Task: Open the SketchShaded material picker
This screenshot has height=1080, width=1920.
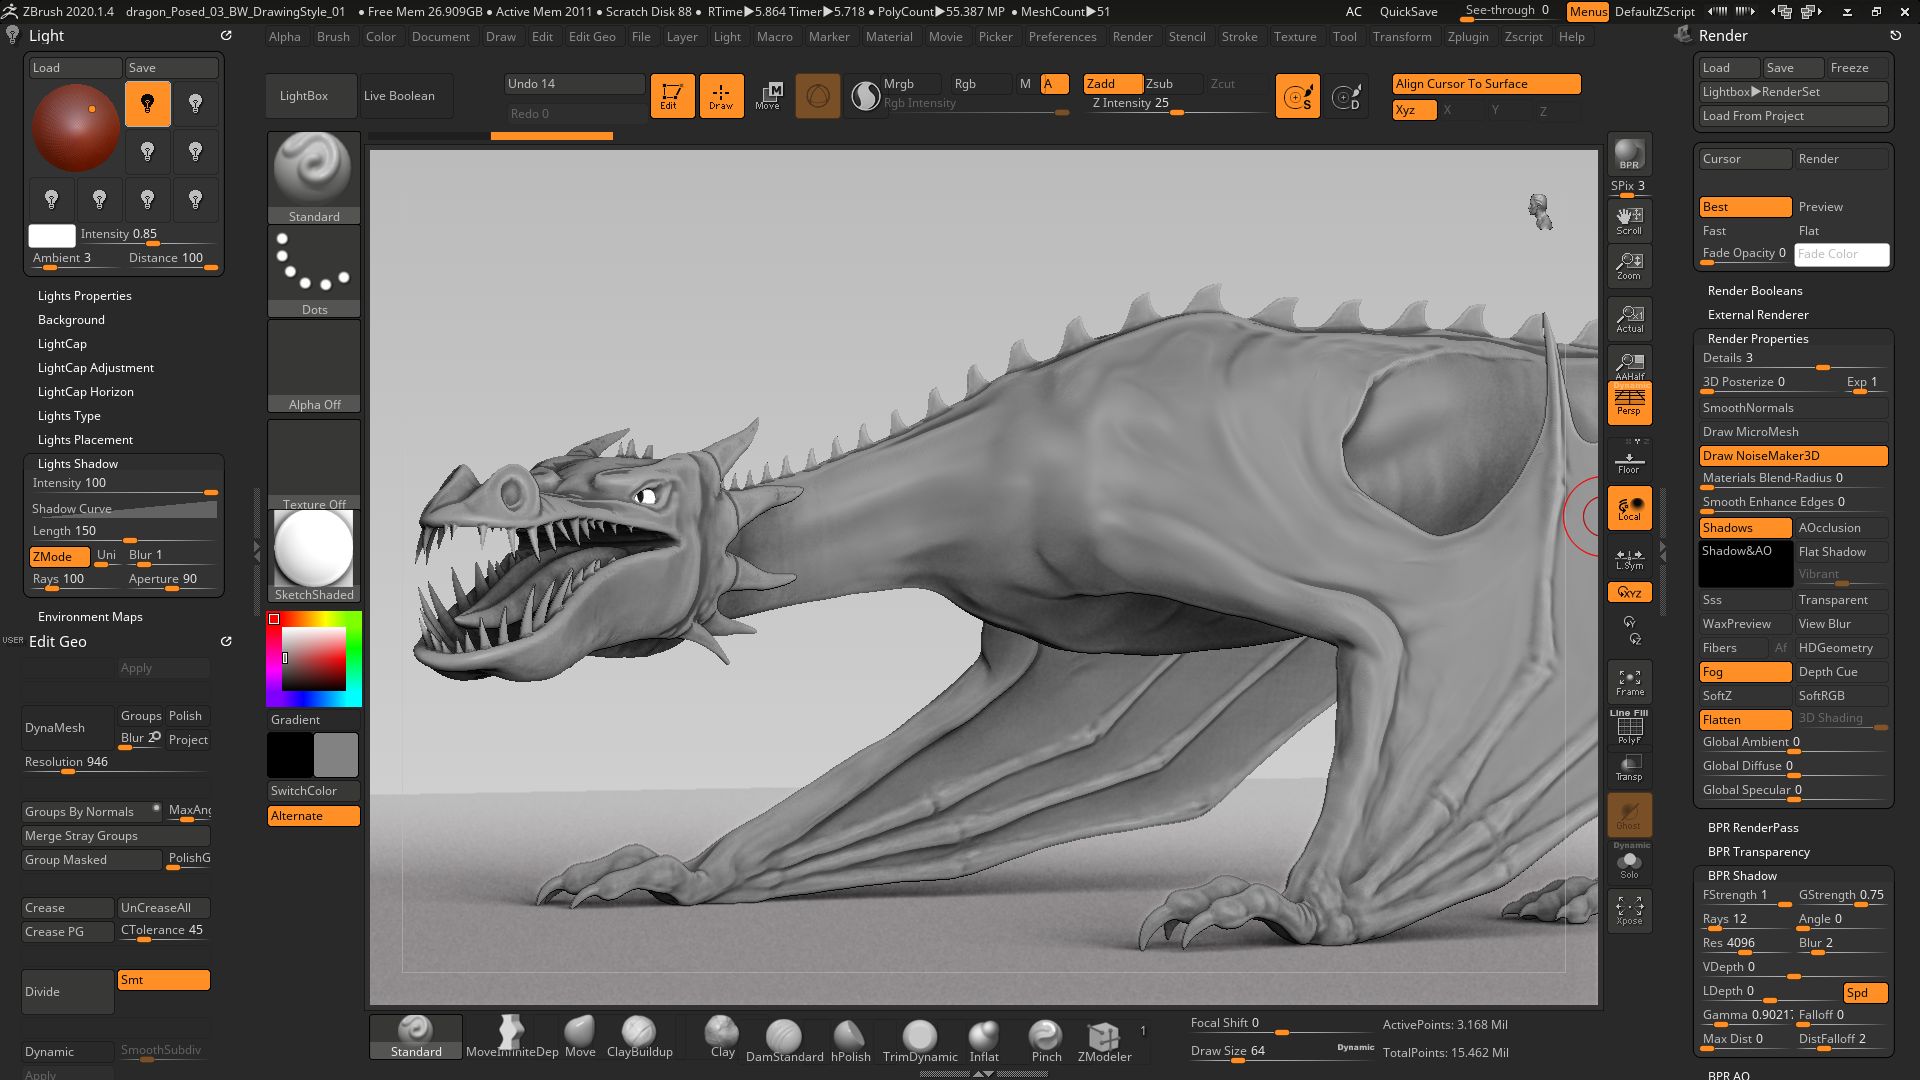Action: coord(313,548)
